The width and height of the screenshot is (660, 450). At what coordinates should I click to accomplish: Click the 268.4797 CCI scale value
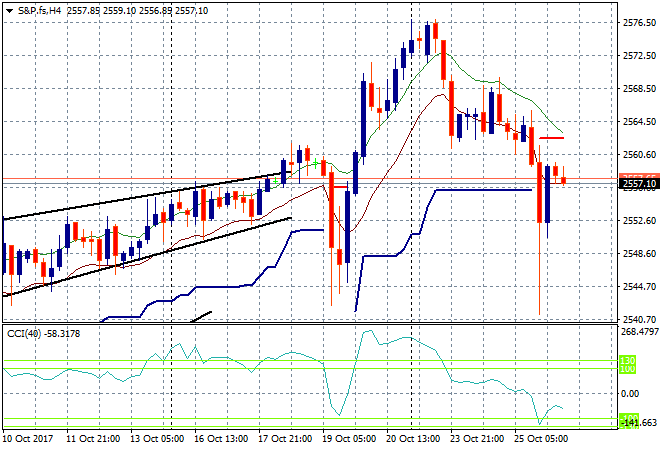coord(640,332)
